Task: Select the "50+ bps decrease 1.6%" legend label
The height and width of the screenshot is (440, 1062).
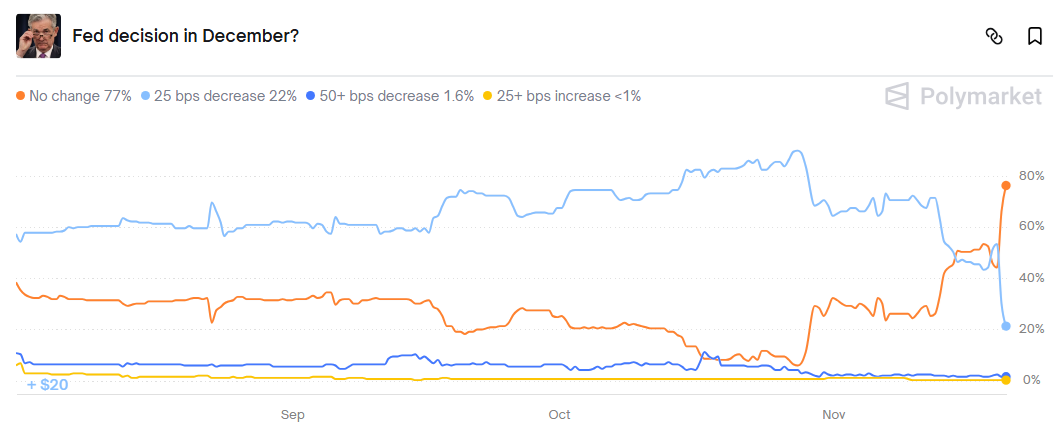Action: 397,96
